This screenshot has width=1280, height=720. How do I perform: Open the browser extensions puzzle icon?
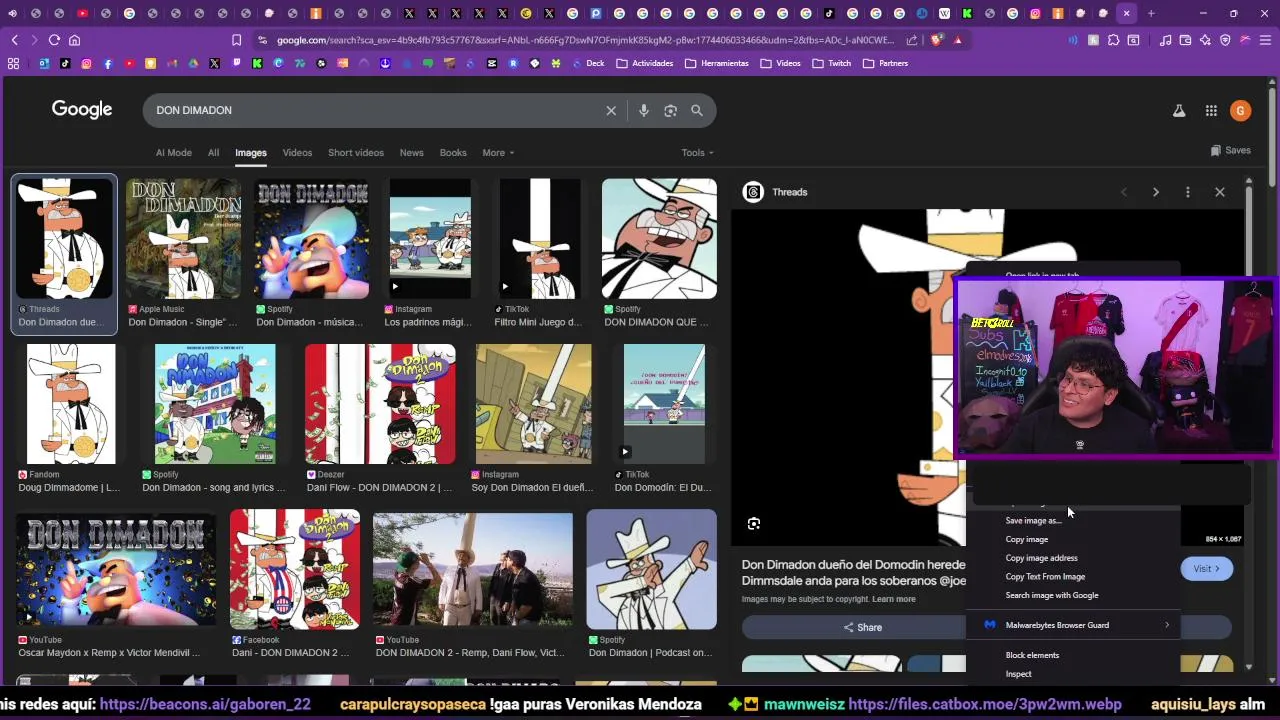[1113, 40]
